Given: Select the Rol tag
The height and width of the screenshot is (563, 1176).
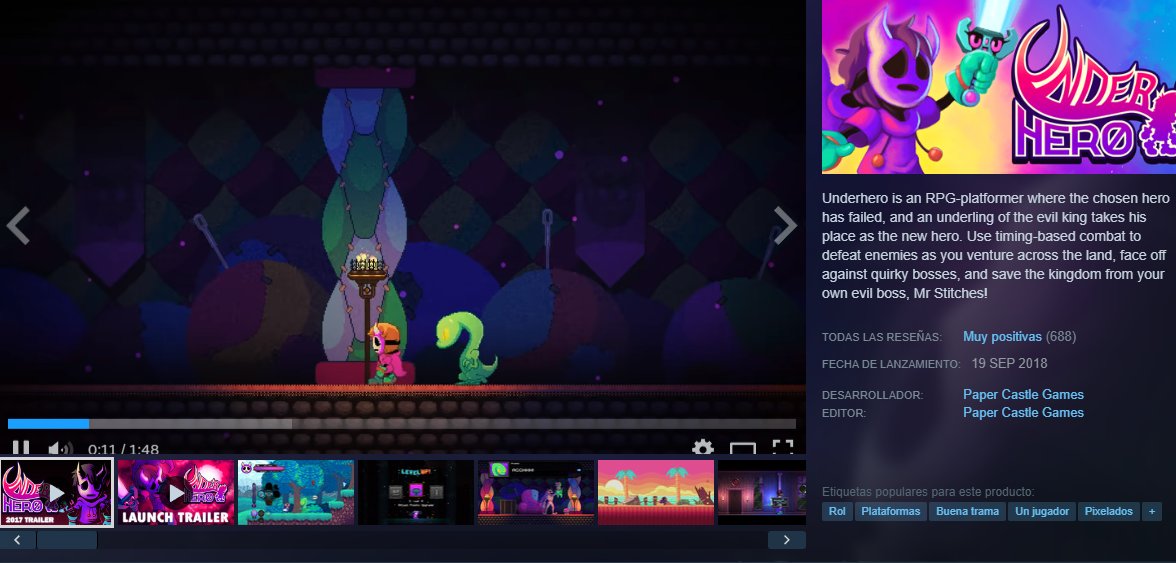Looking at the screenshot, I should 836,511.
